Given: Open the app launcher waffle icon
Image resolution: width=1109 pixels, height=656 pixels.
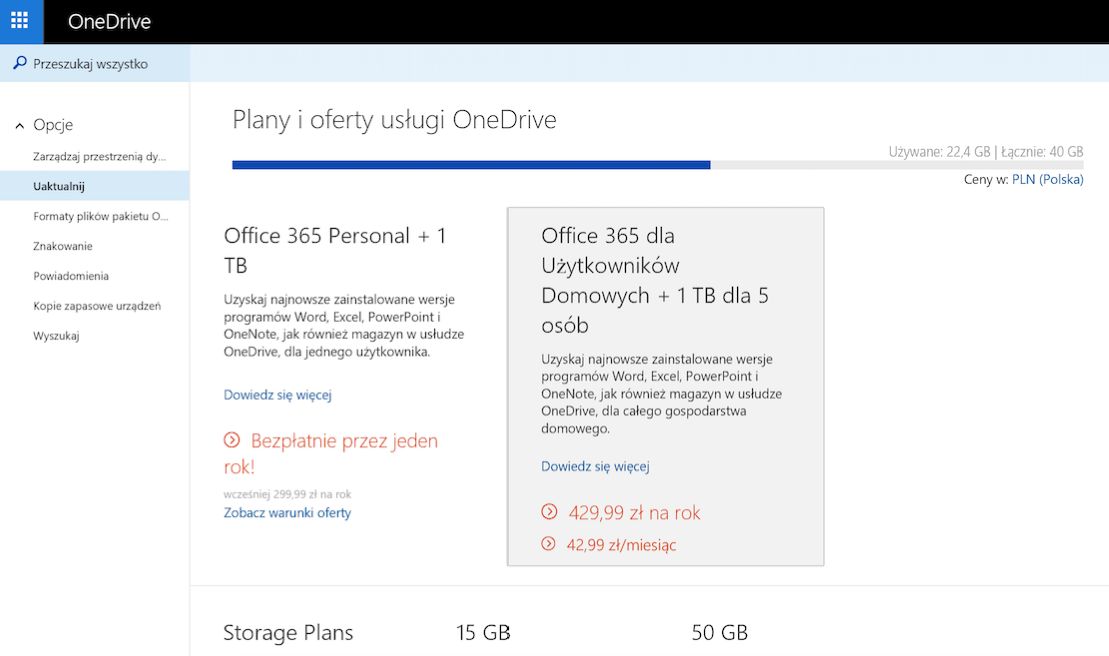Looking at the screenshot, I should 20,21.
